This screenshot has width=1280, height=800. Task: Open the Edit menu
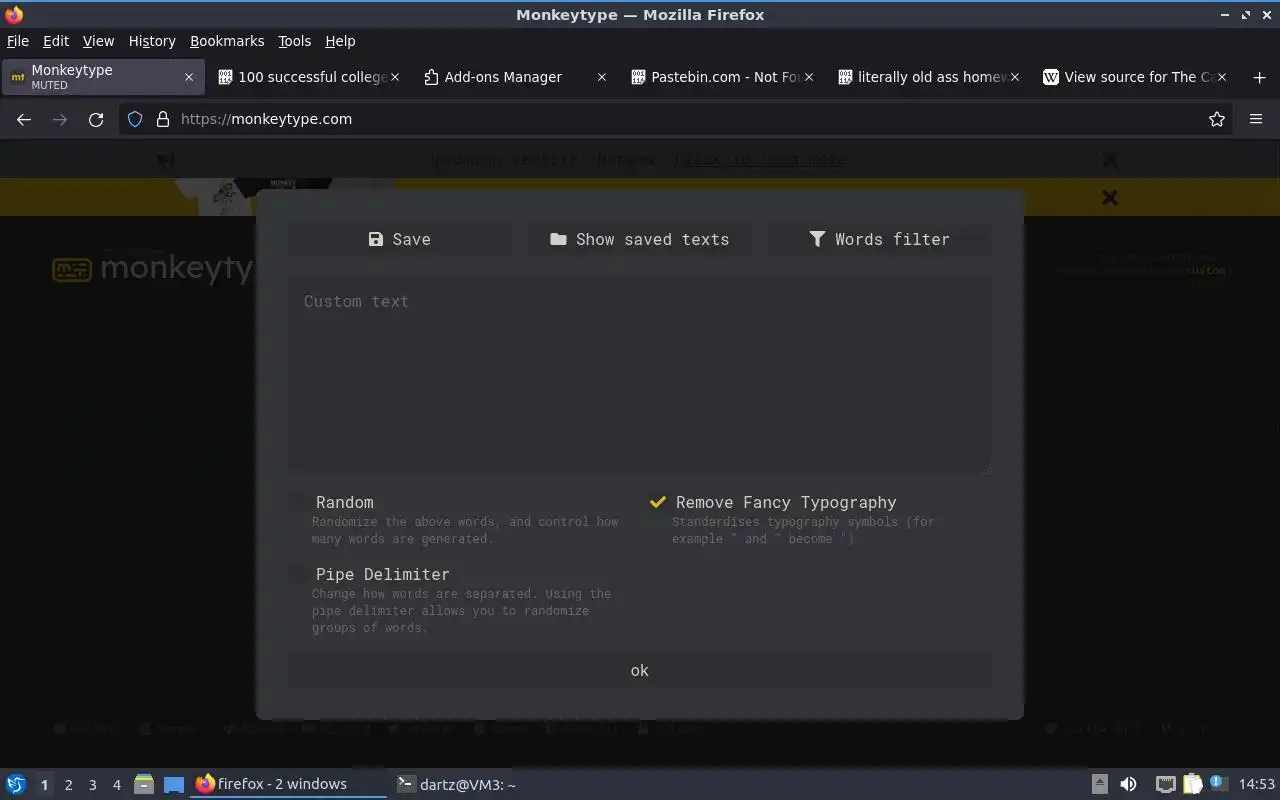point(56,41)
